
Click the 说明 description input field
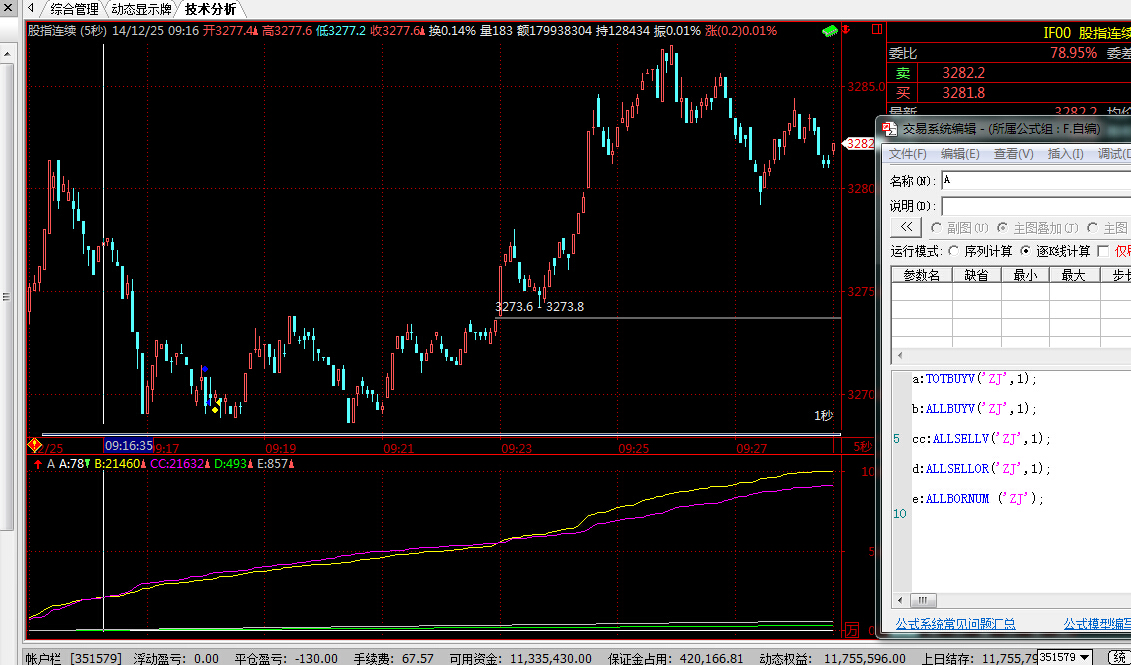(x=1036, y=206)
